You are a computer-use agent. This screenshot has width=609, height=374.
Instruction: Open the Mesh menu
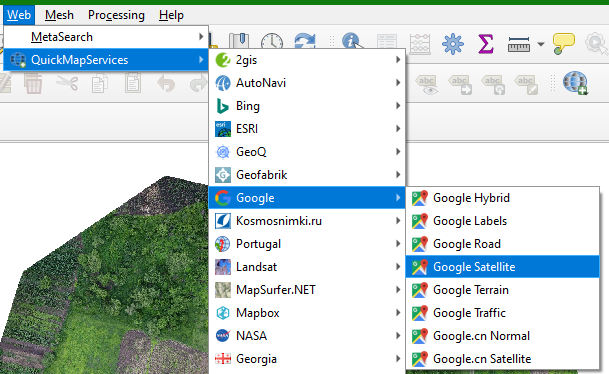(x=59, y=15)
